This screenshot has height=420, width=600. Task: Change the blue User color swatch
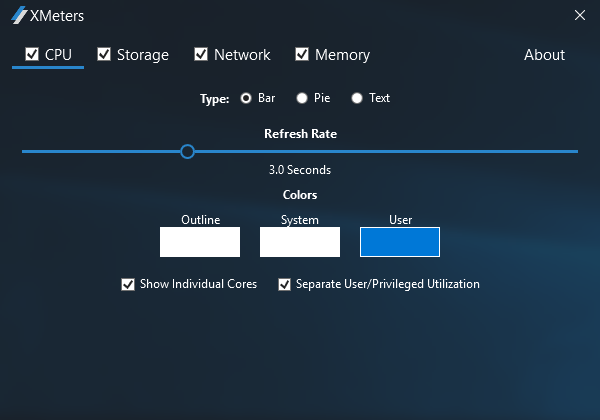coord(400,242)
